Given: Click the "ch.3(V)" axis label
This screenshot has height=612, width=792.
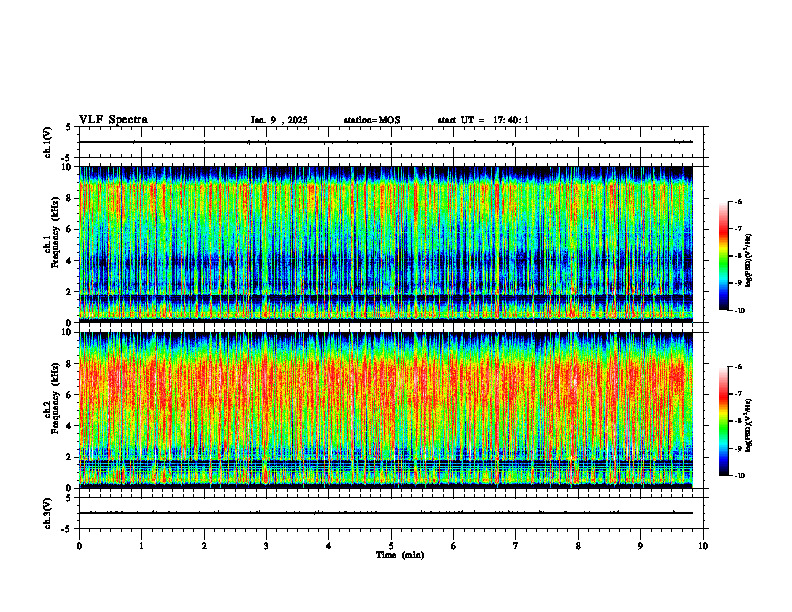Looking at the screenshot, I should coord(47,513).
